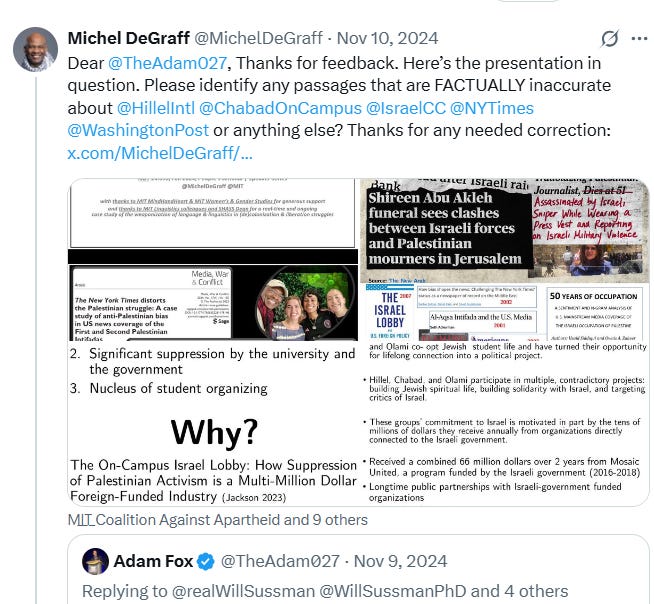
Task: Click 'MIT Coalition Against Apartheid and 9 others'
Action: click(x=218, y=520)
